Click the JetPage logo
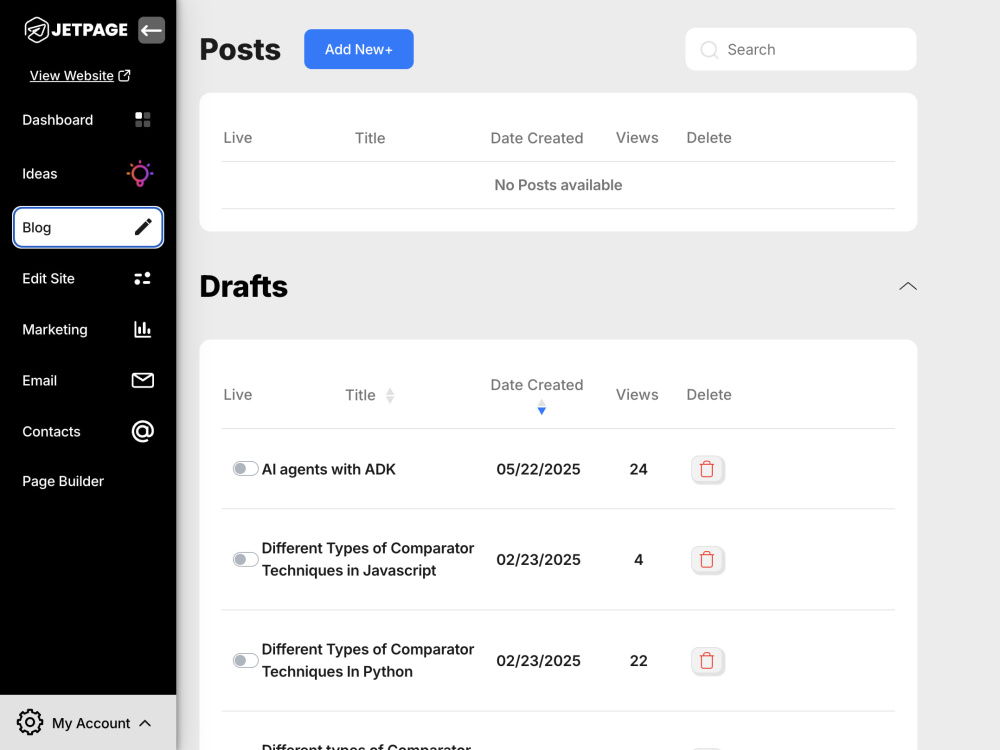1000x750 pixels. pos(76,29)
